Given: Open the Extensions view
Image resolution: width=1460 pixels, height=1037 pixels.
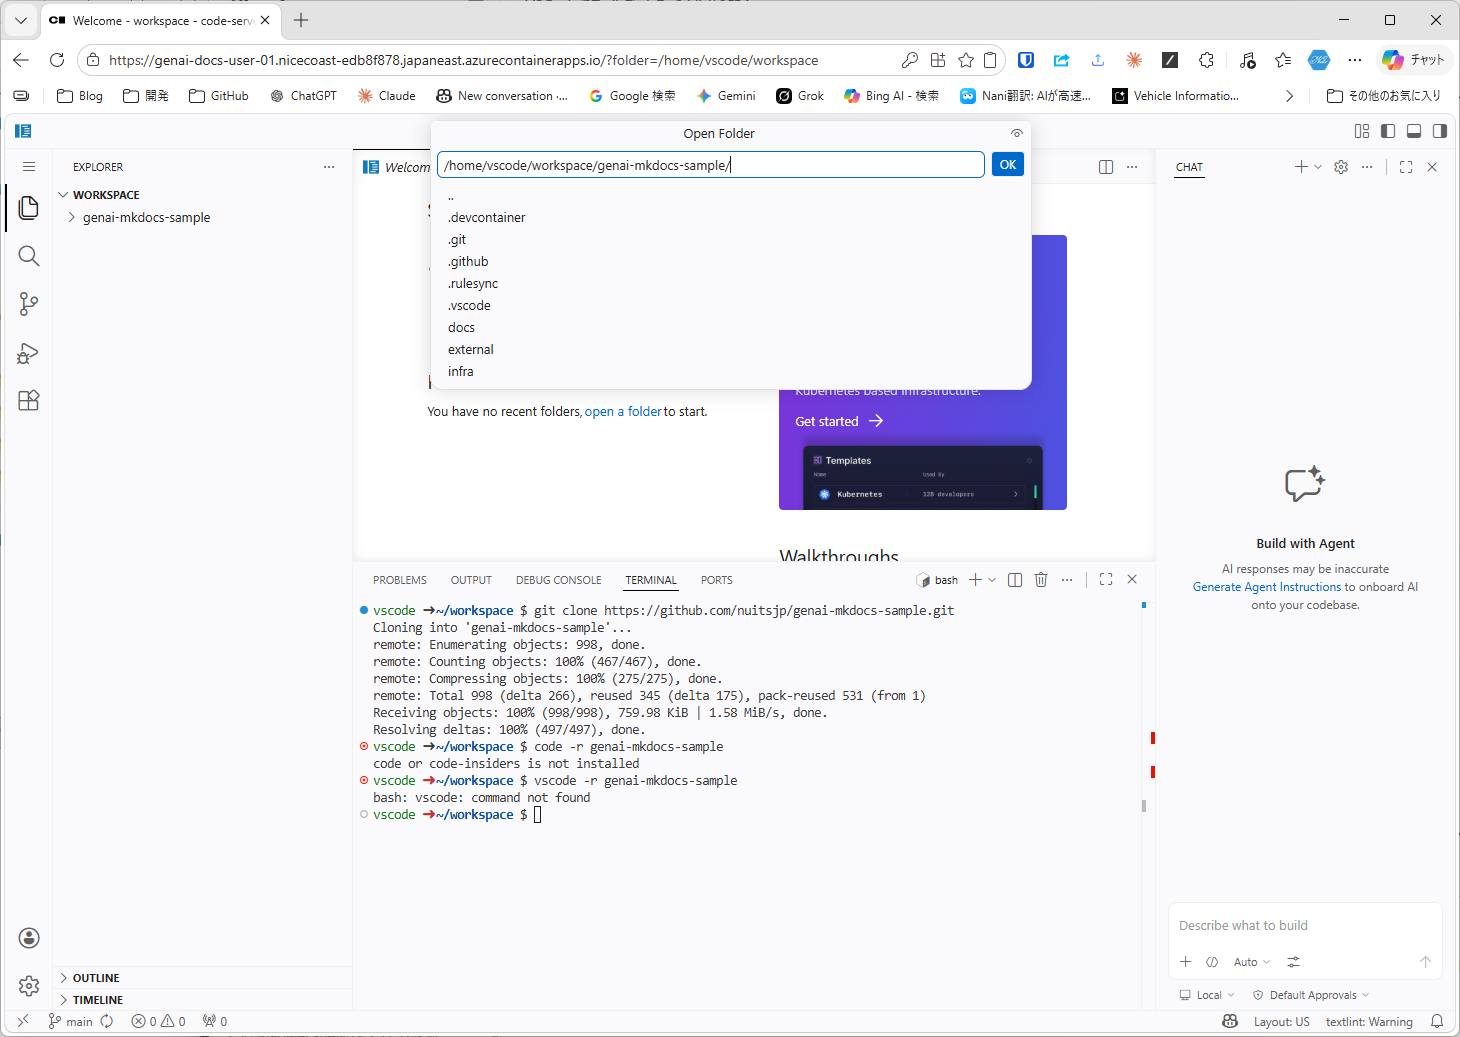Looking at the screenshot, I should click(29, 401).
